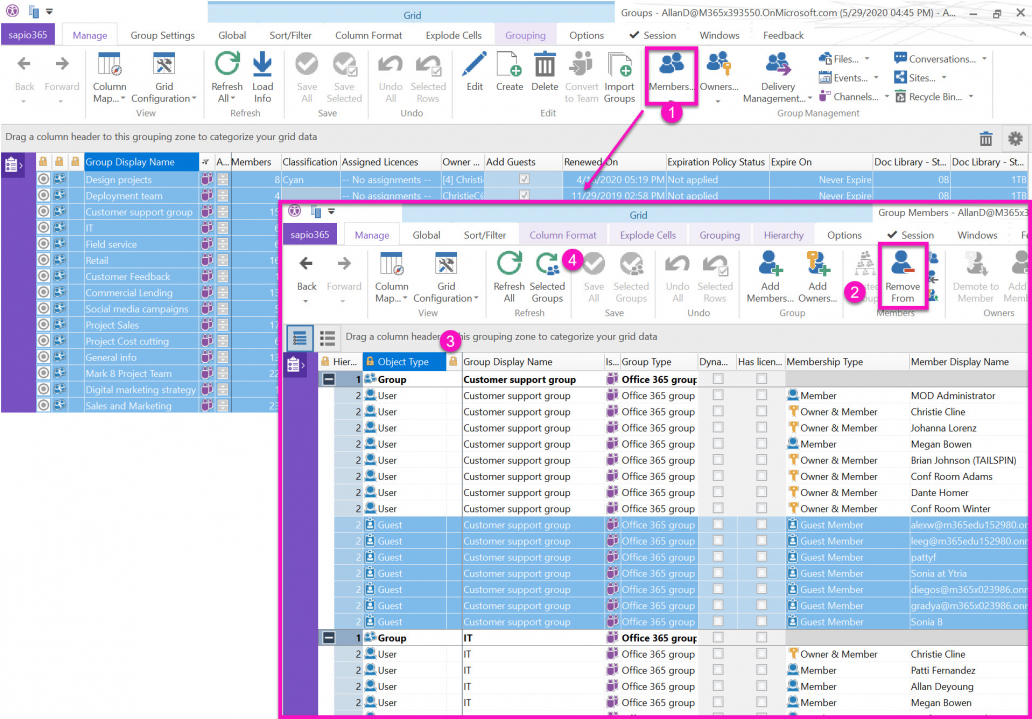Open Grid Configuration in Groups window ribbon
Viewport: 1032px width, 719px height.
coord(164,77)
